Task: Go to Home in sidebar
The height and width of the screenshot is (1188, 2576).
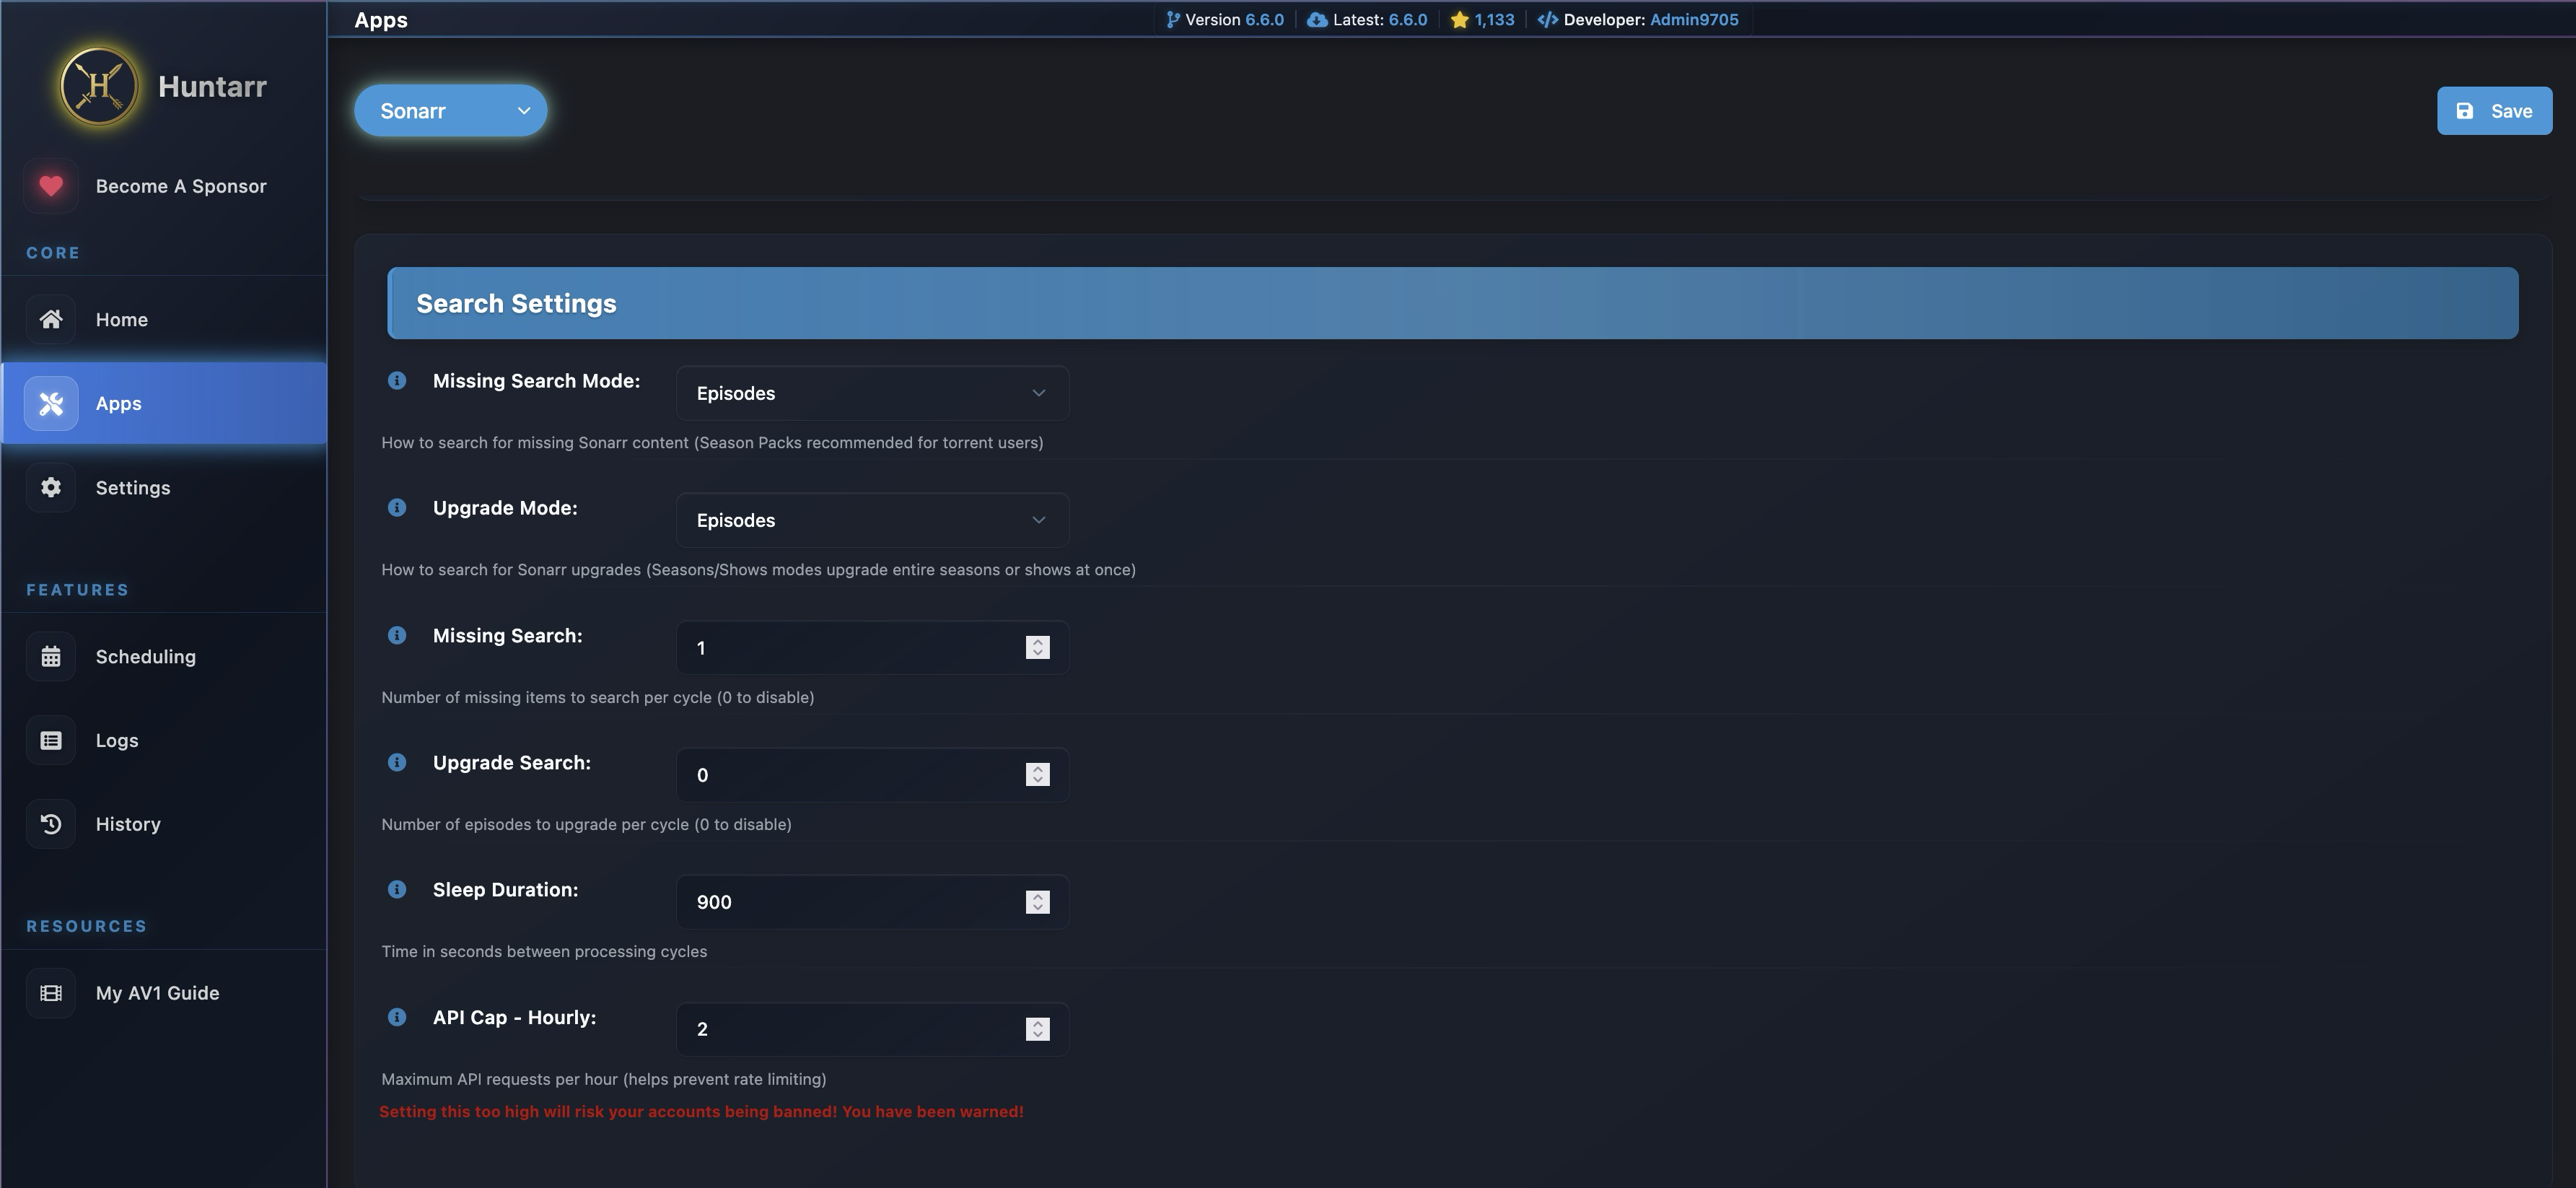Action: [x=164, y=319]
